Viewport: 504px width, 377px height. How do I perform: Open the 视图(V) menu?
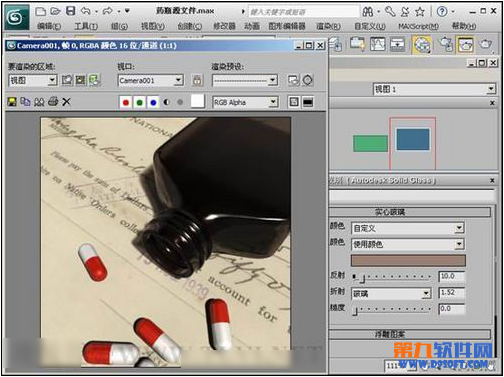pyautogui.click(x=153, y=26)
